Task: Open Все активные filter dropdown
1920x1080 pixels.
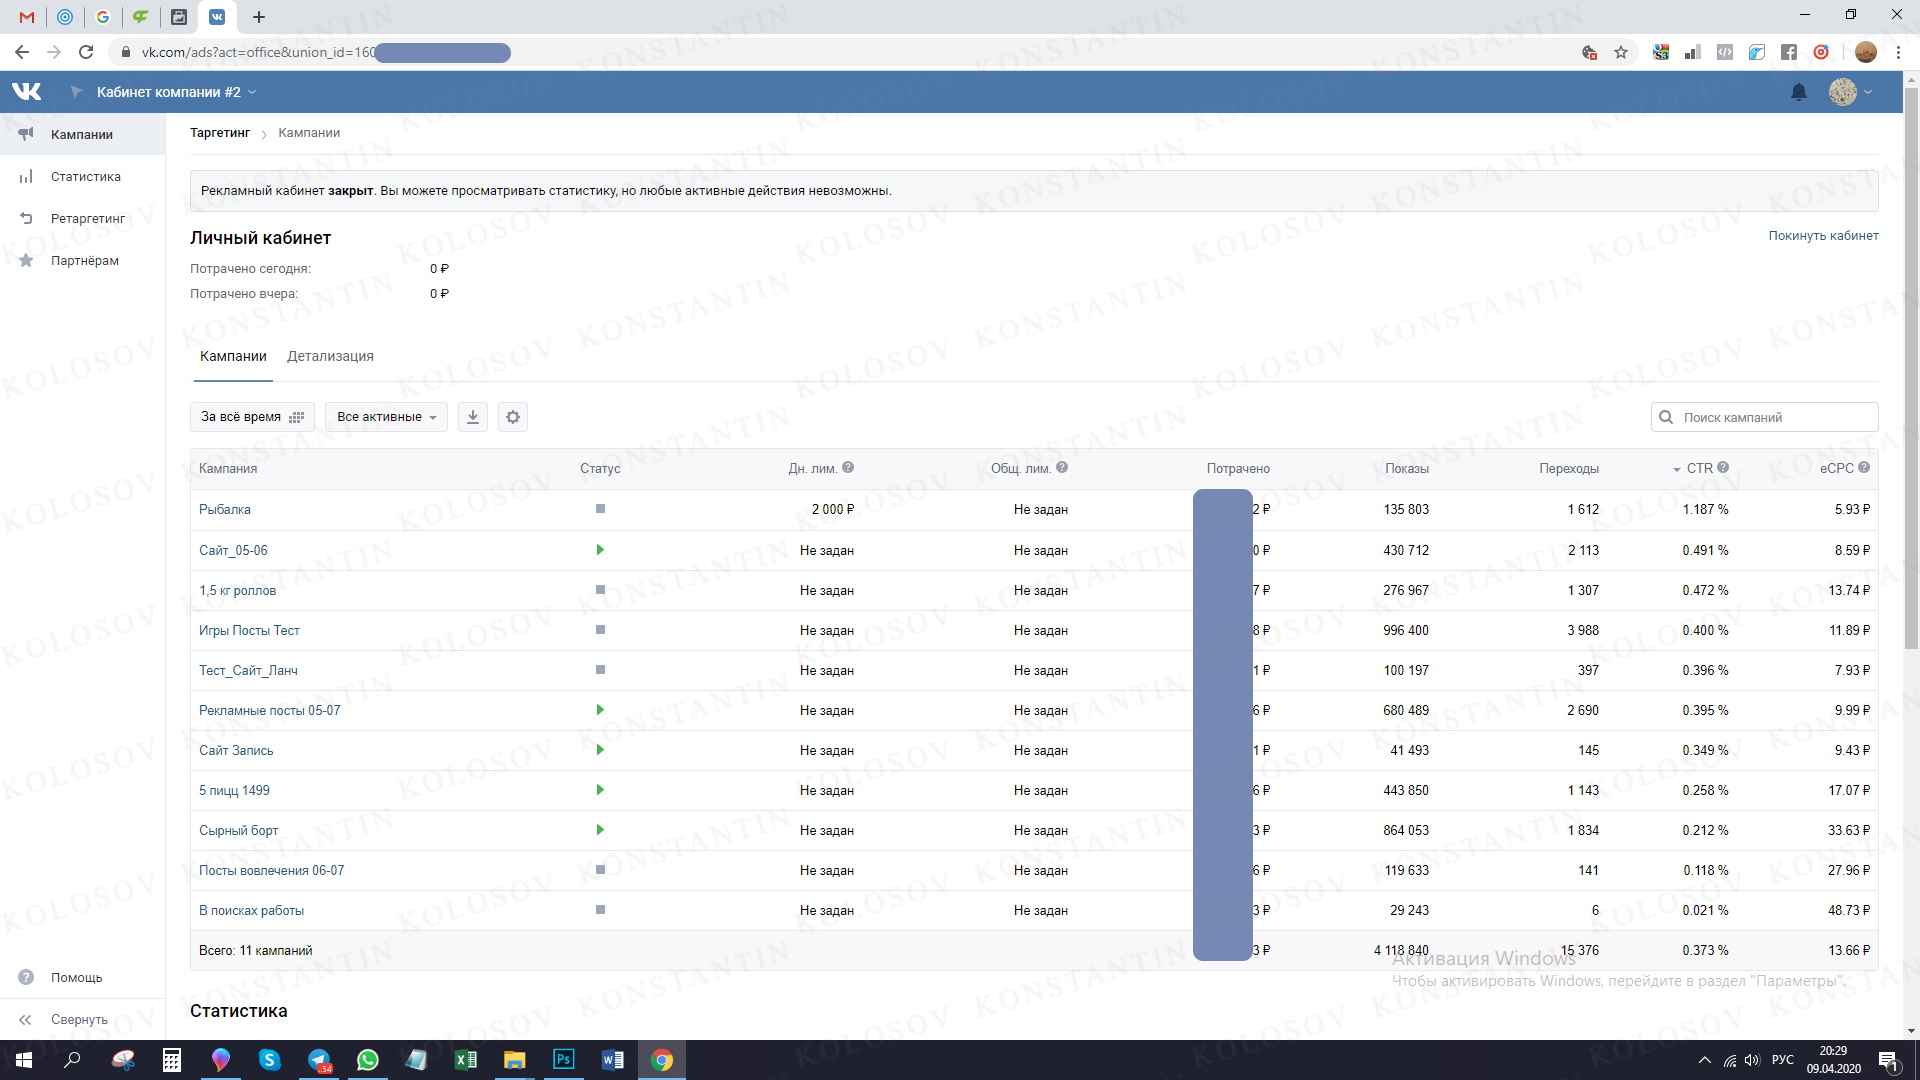Action: point(386,417)
